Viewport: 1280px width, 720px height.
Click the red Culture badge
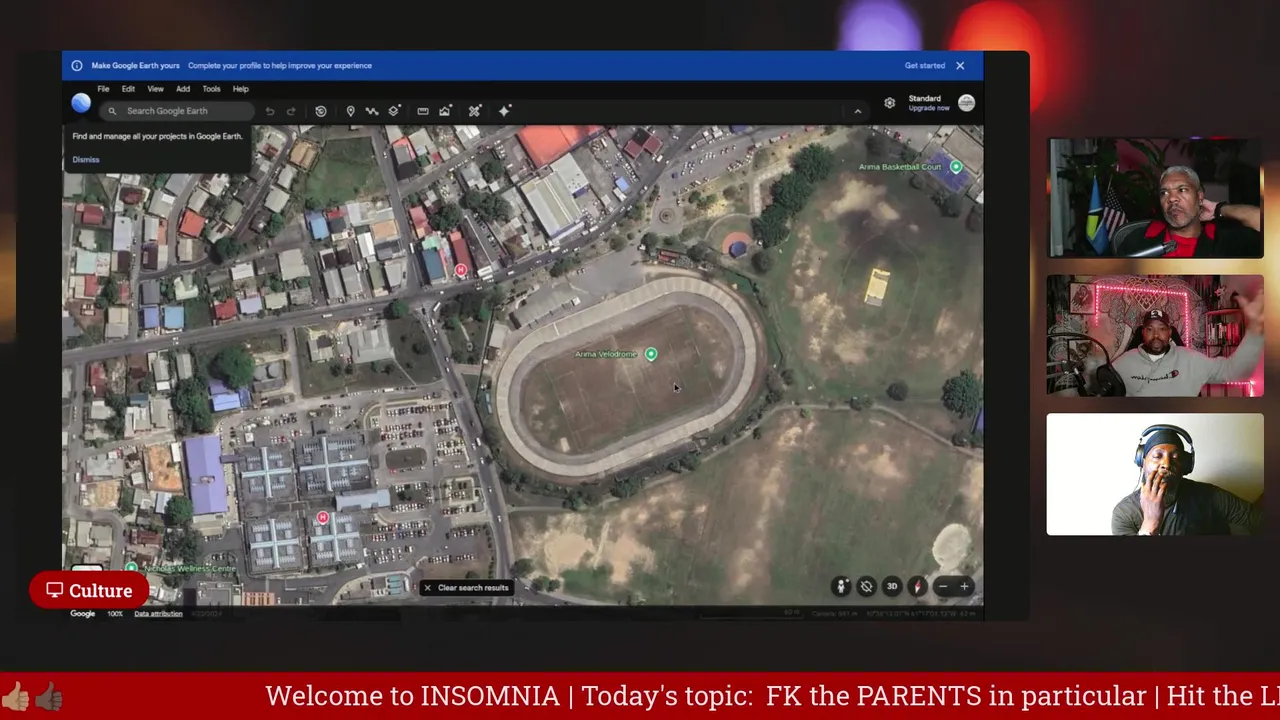click(x=88, y=590)
